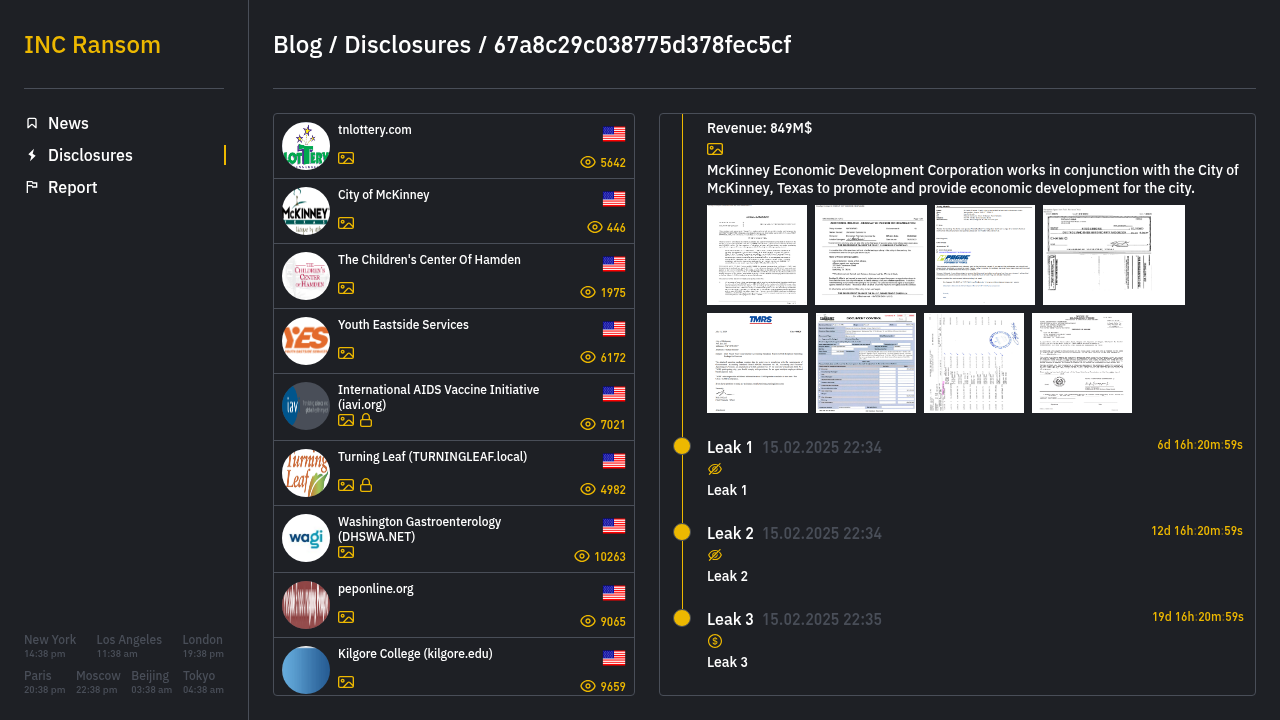1280x720 pixels.
Task: Click the peponline.org avatar
Action: [x=306, y=605]
